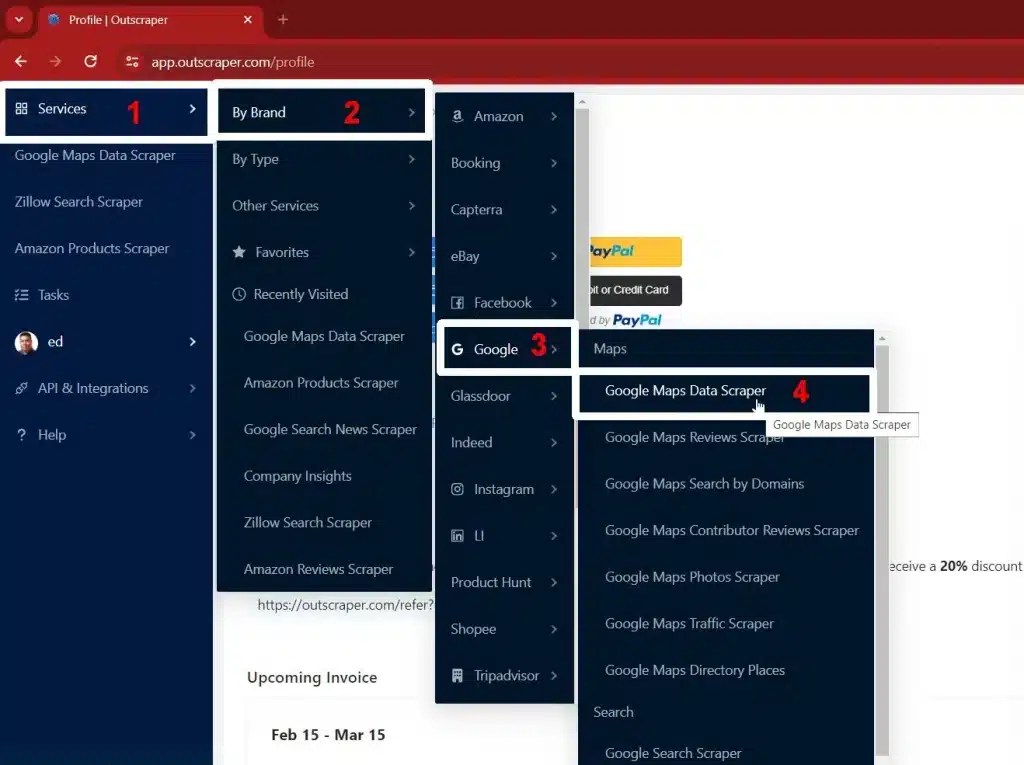The height and width of the screenshot is (765, 1024).
Task: Click the Amazon logo icon
Action: tap(457, 116)
